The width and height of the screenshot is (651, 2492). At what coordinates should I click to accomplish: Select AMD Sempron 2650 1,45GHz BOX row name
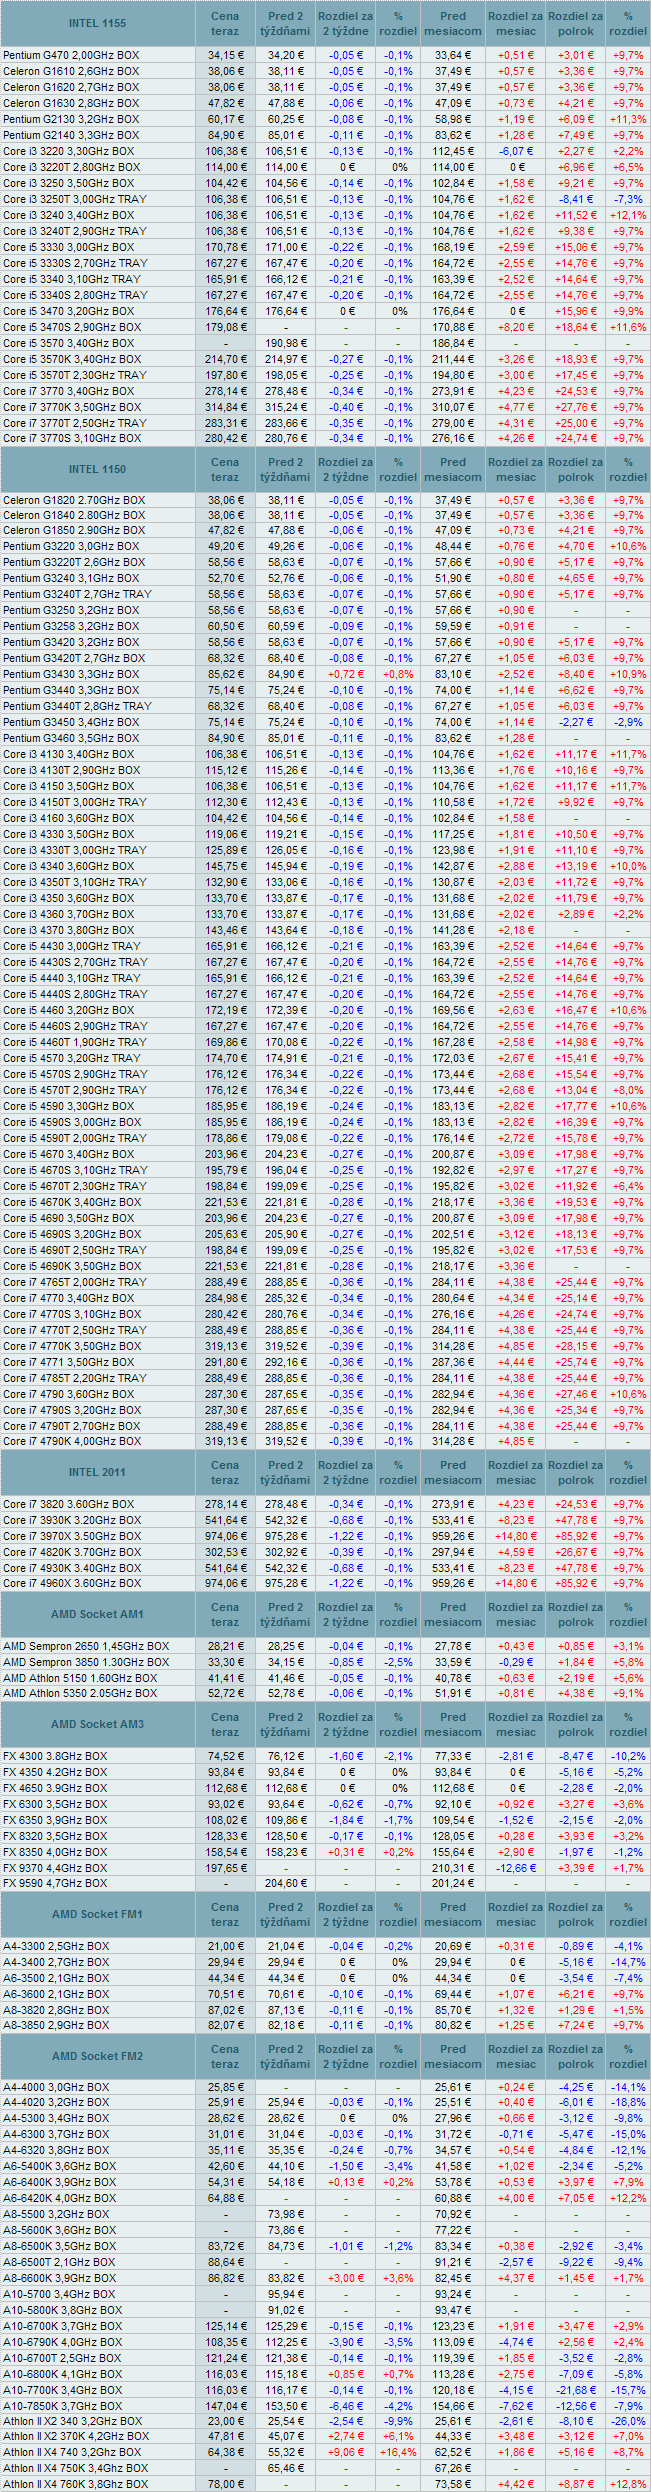coord(86,1646)
